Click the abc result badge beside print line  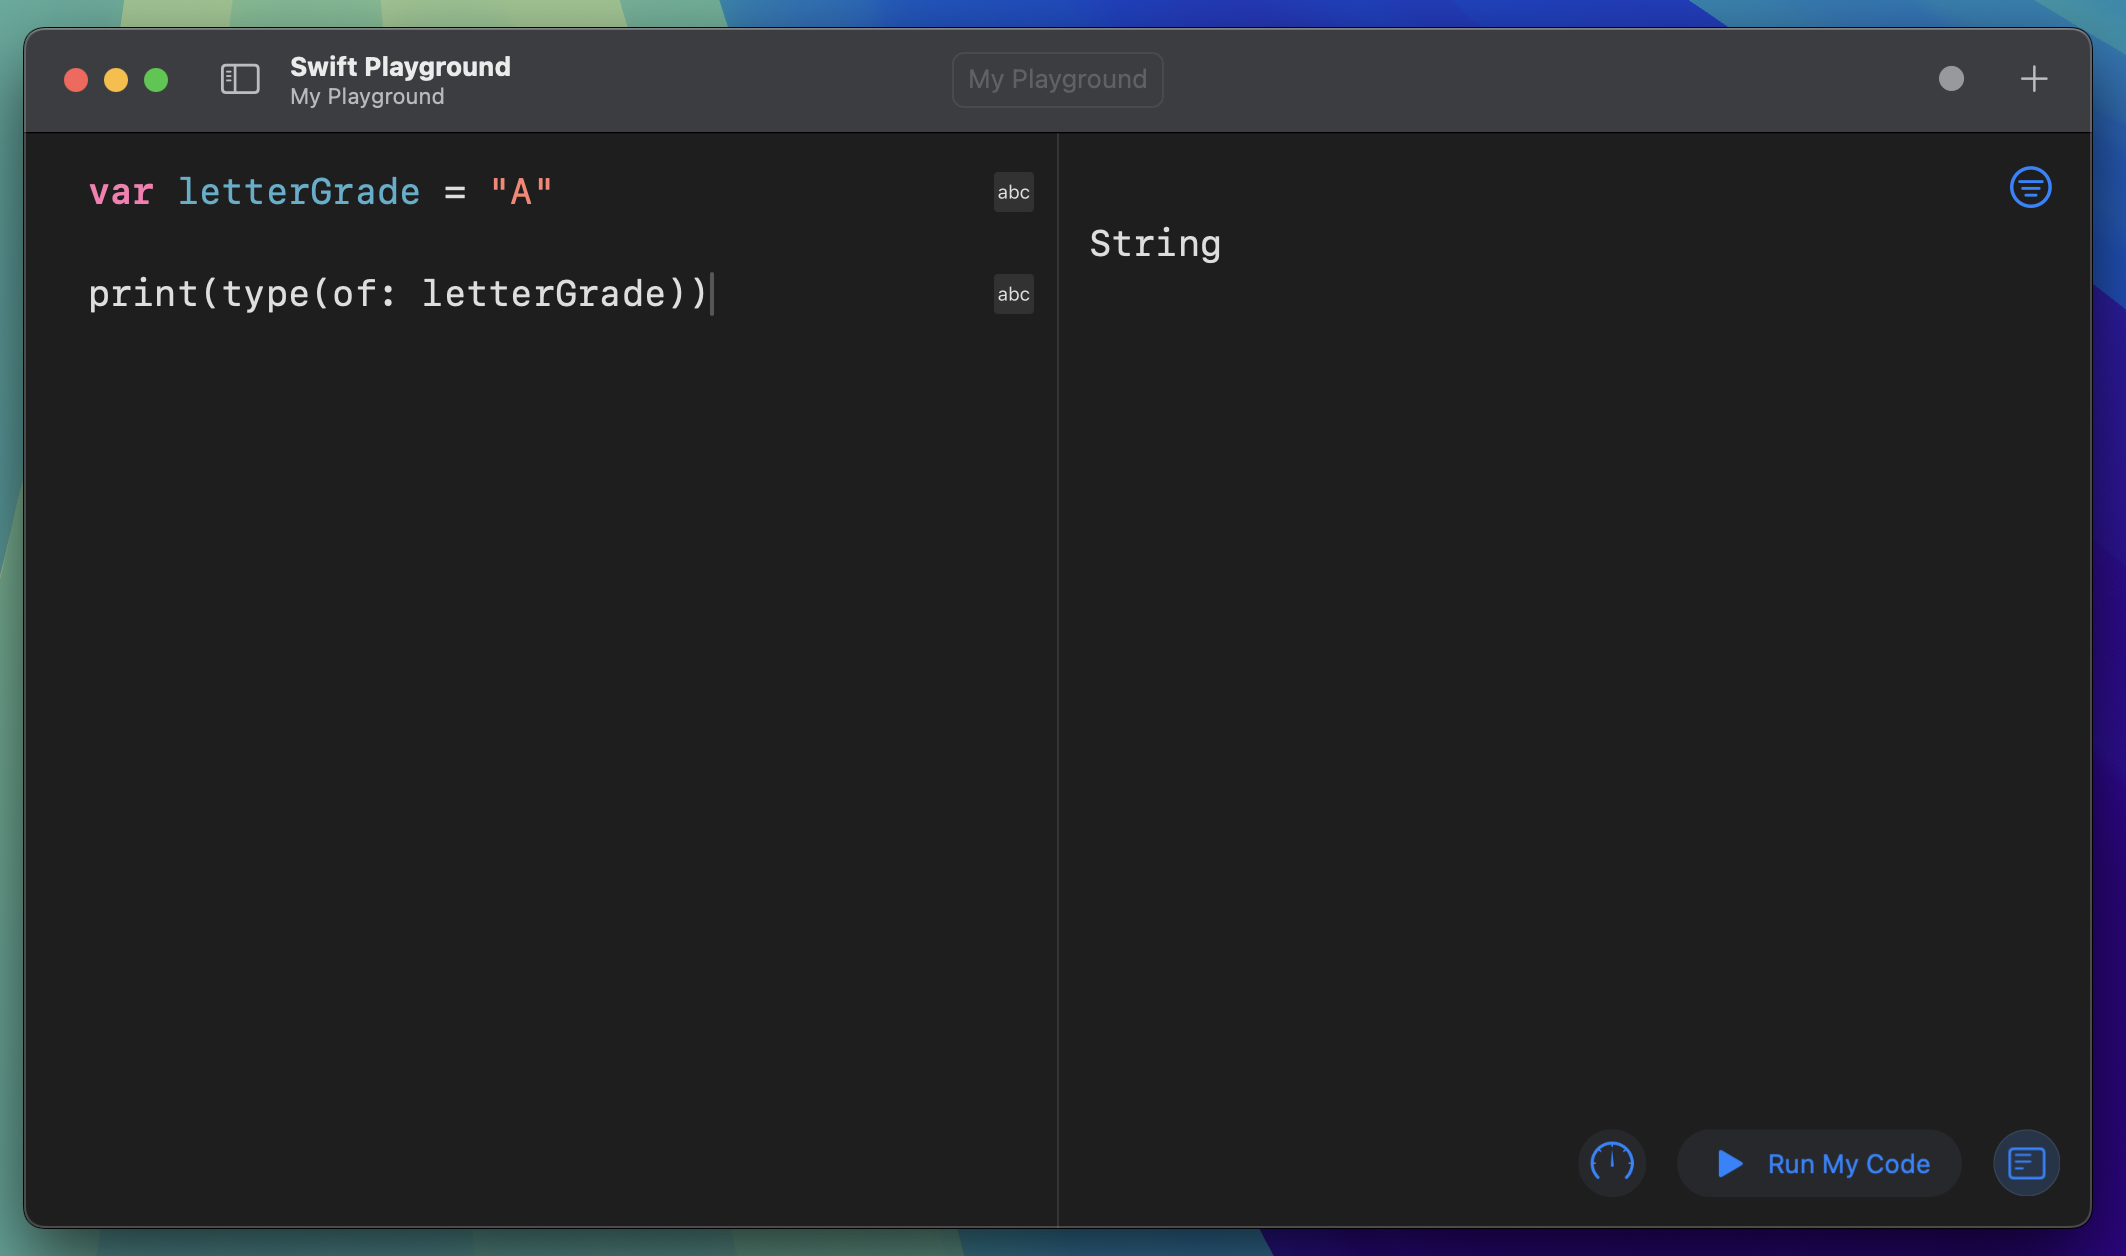pyautogui.click(x=1013, y=294)
